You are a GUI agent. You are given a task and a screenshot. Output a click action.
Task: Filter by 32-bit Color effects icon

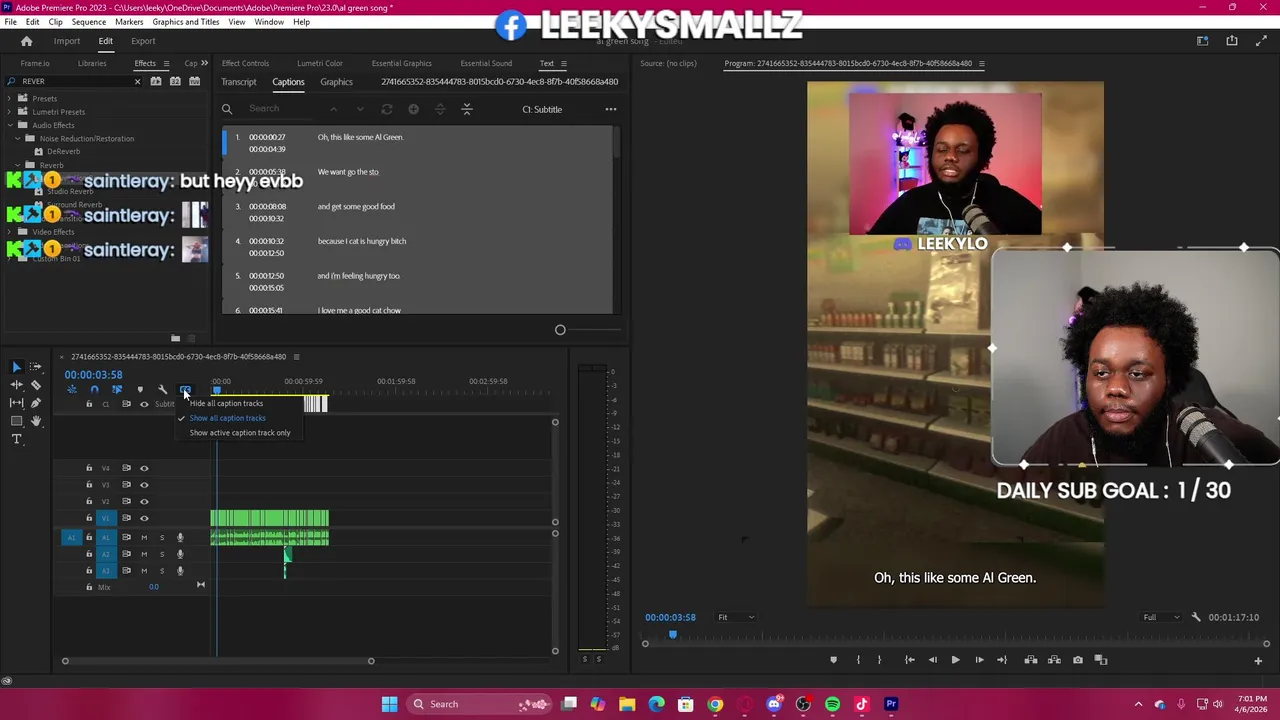[175, 81]
